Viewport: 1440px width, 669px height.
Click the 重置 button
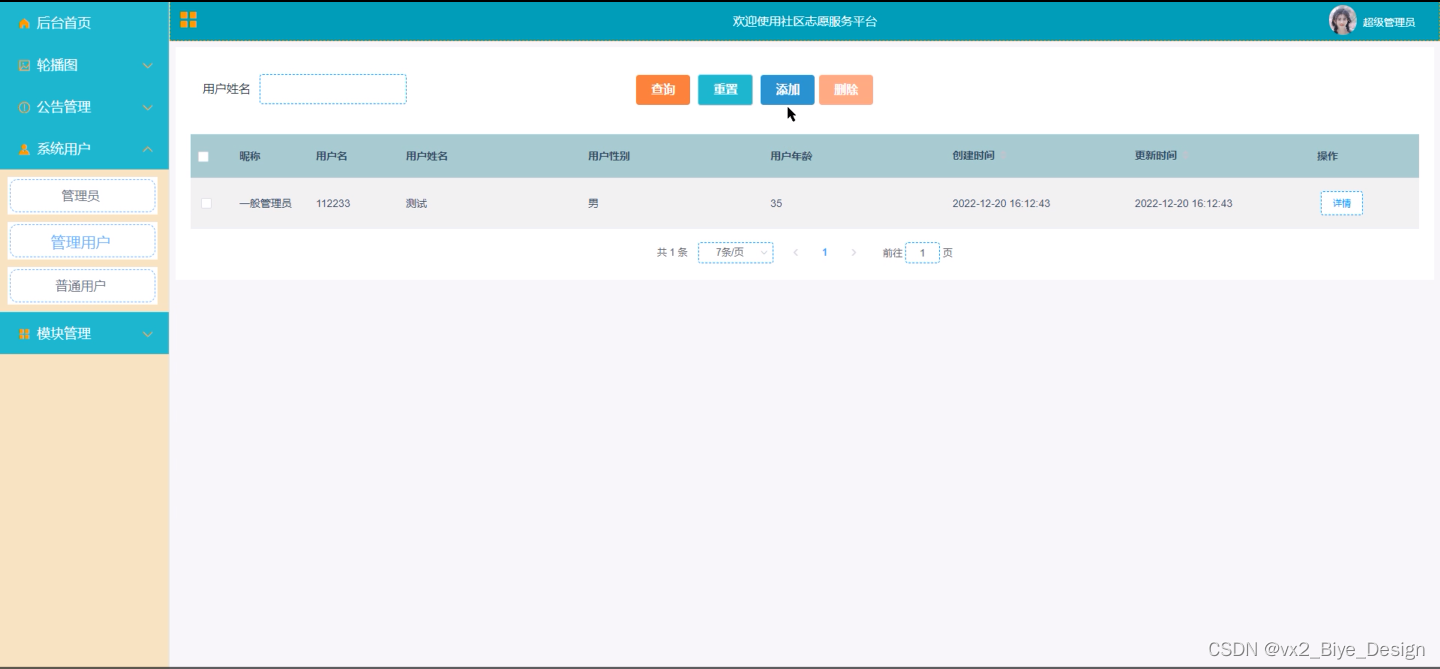coord(725,90)
